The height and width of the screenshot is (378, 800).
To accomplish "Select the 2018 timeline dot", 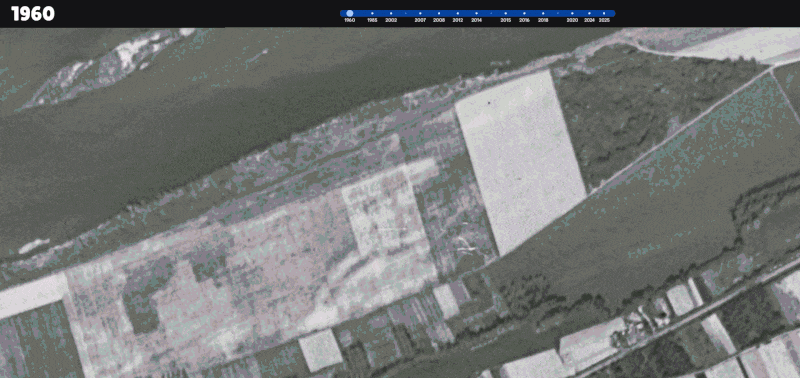I will click(543, 13).
